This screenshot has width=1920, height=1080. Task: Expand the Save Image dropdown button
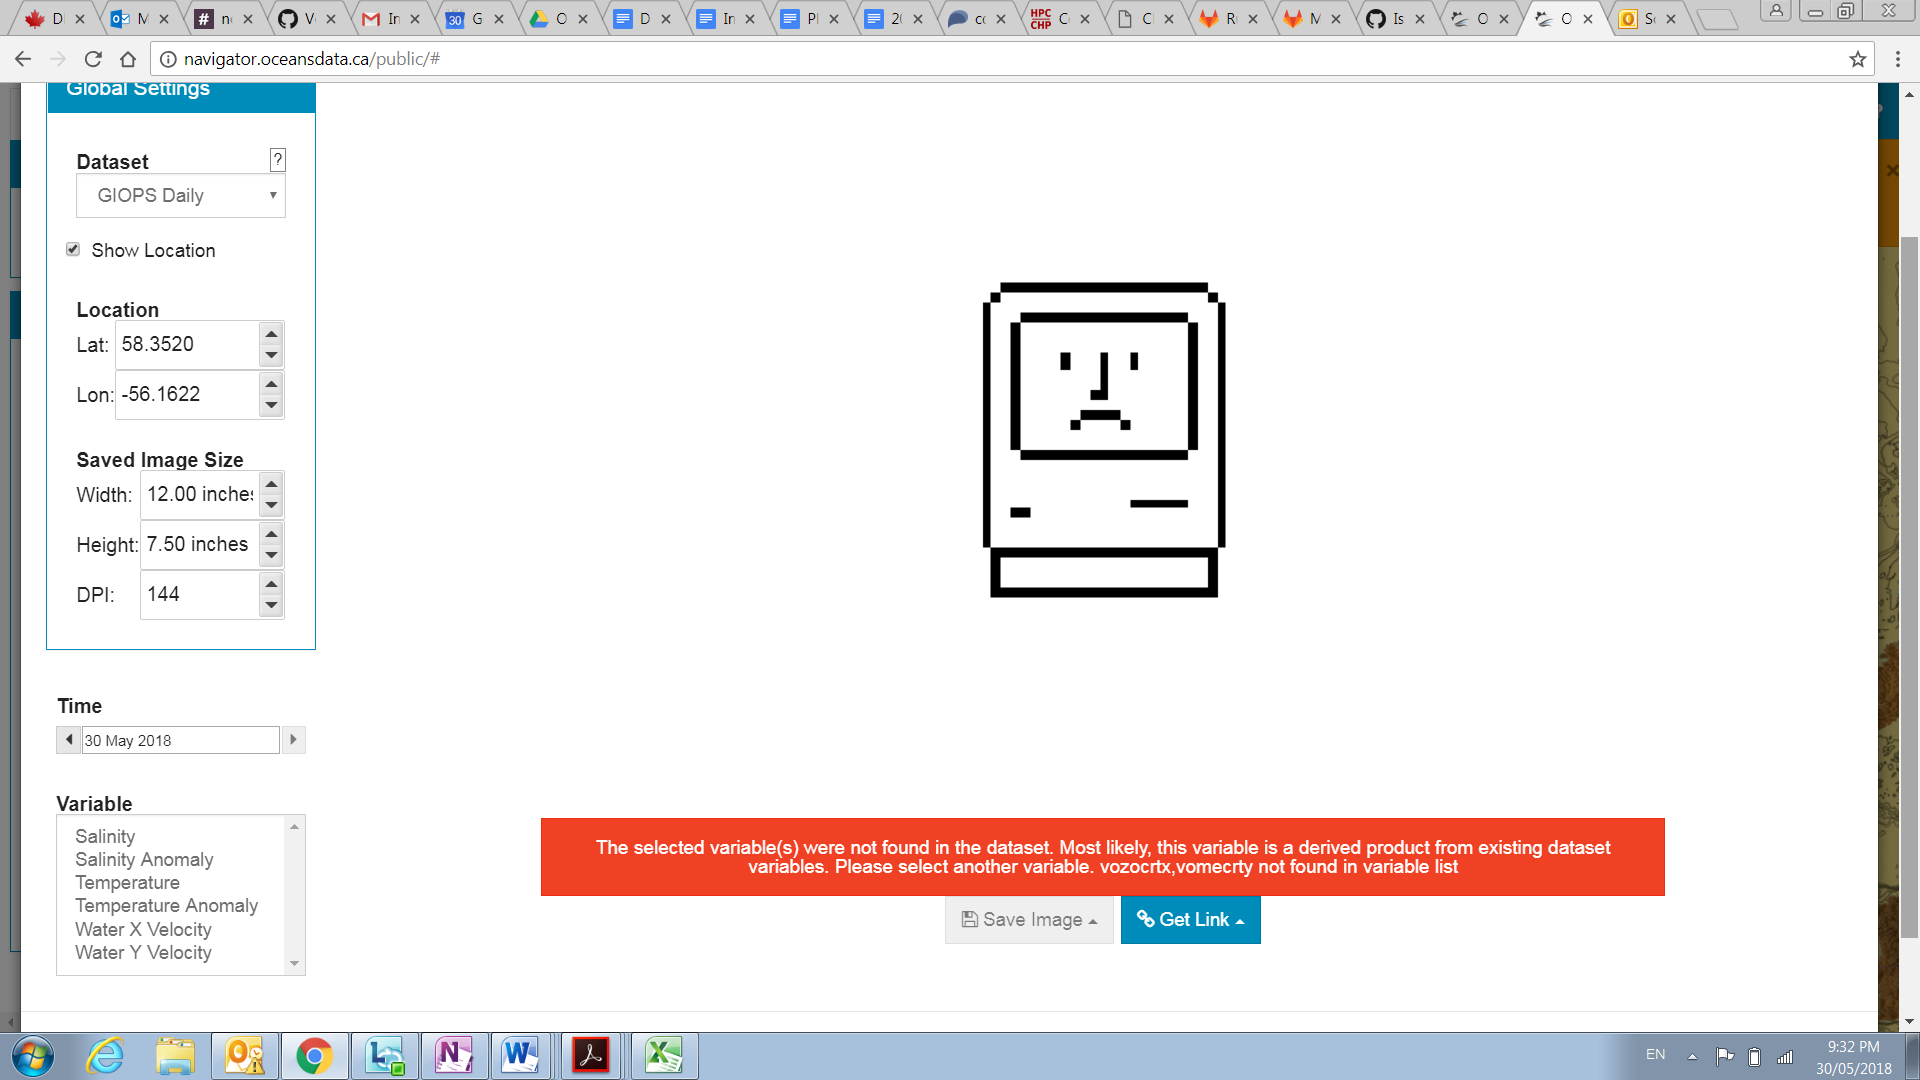1029,920
